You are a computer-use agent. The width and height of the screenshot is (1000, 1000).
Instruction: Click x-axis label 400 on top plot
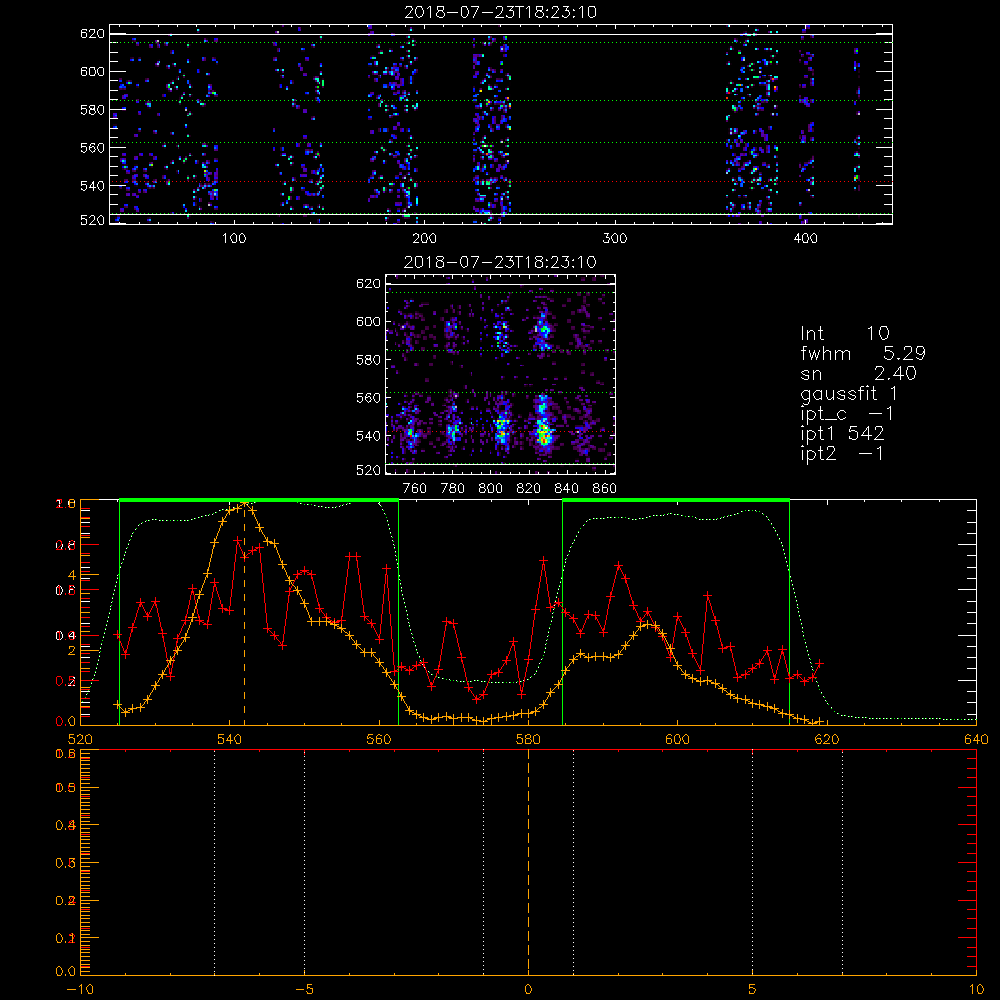point(805,239)
